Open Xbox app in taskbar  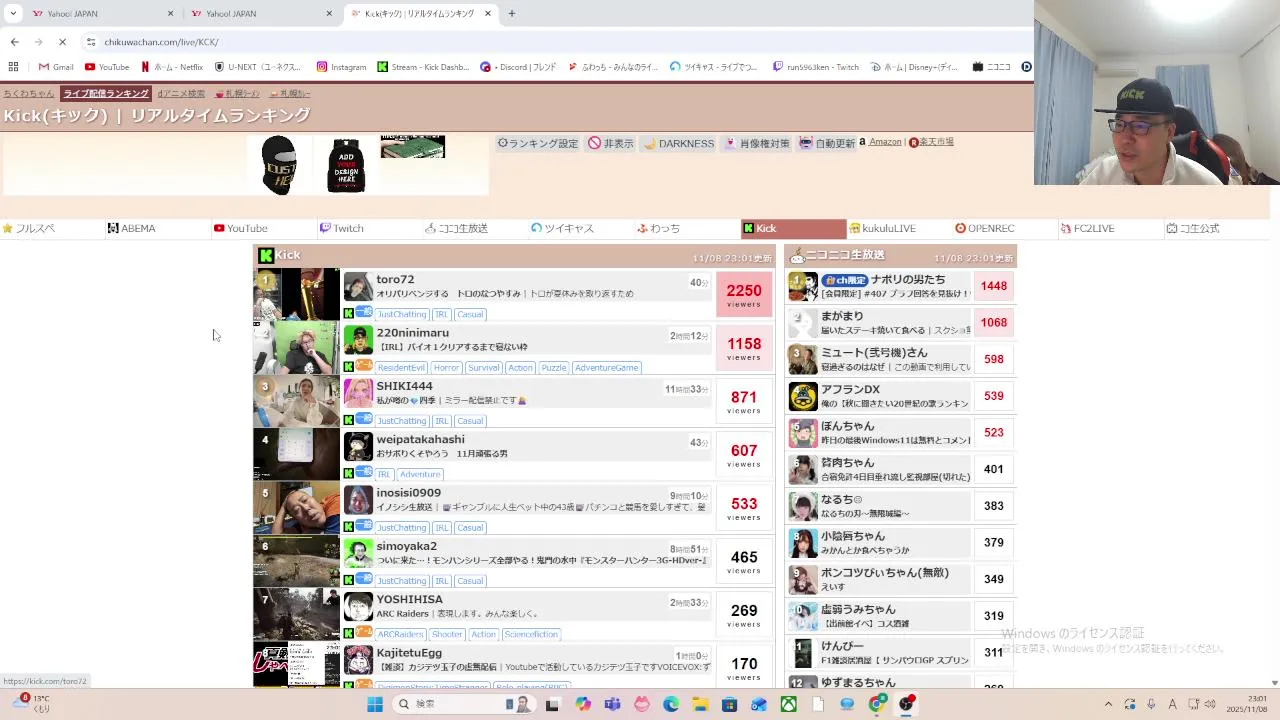point(789,704)
